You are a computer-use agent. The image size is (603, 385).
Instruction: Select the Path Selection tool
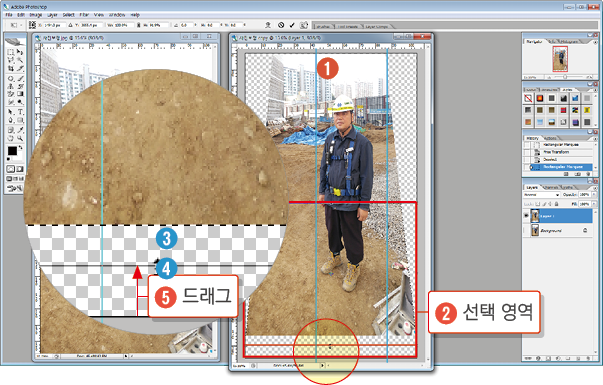click(x=10, y=112)
